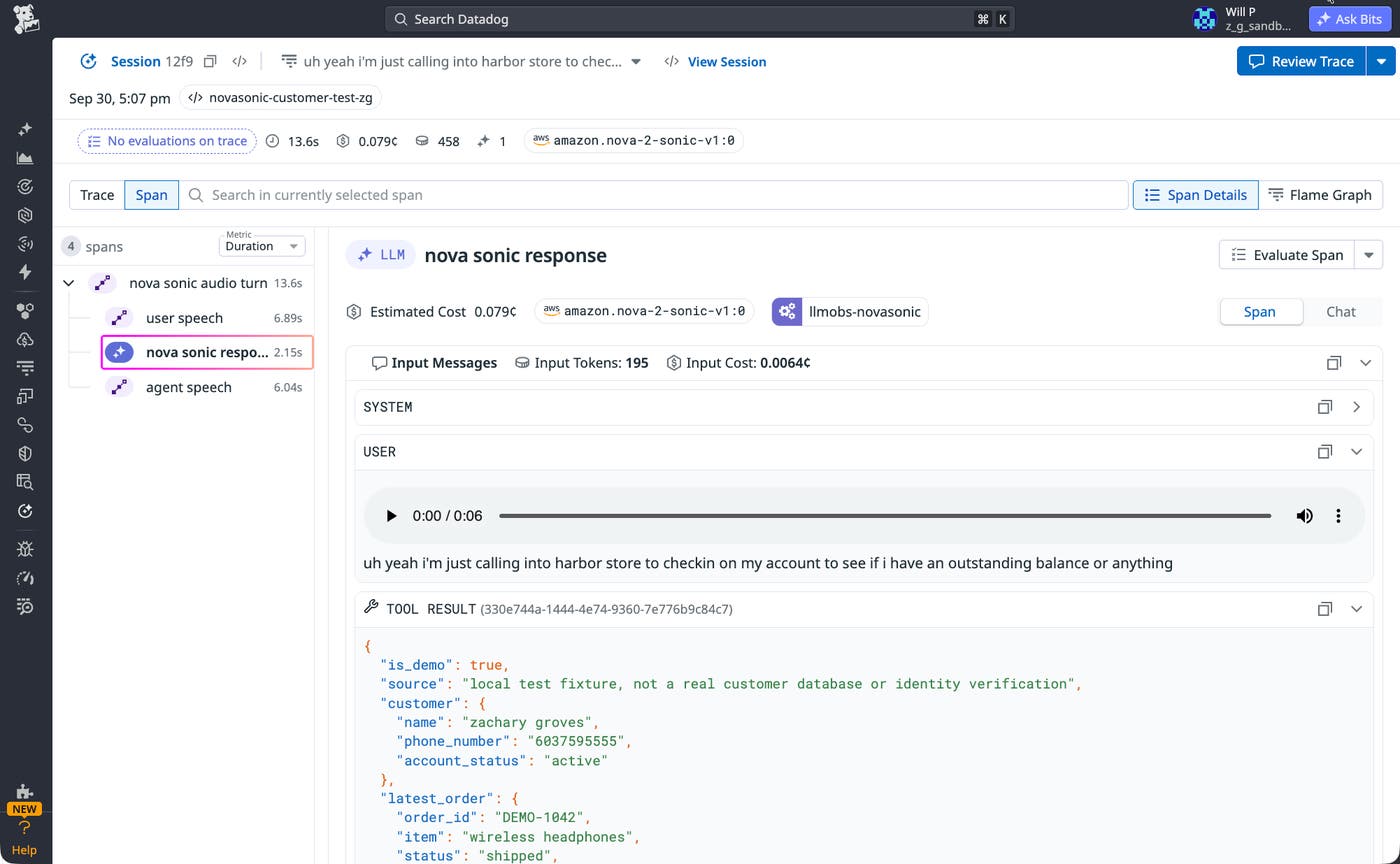Open the Duration metric dropdown
This screenshot has height=864, width=1400.
click(x=262, y=246)
